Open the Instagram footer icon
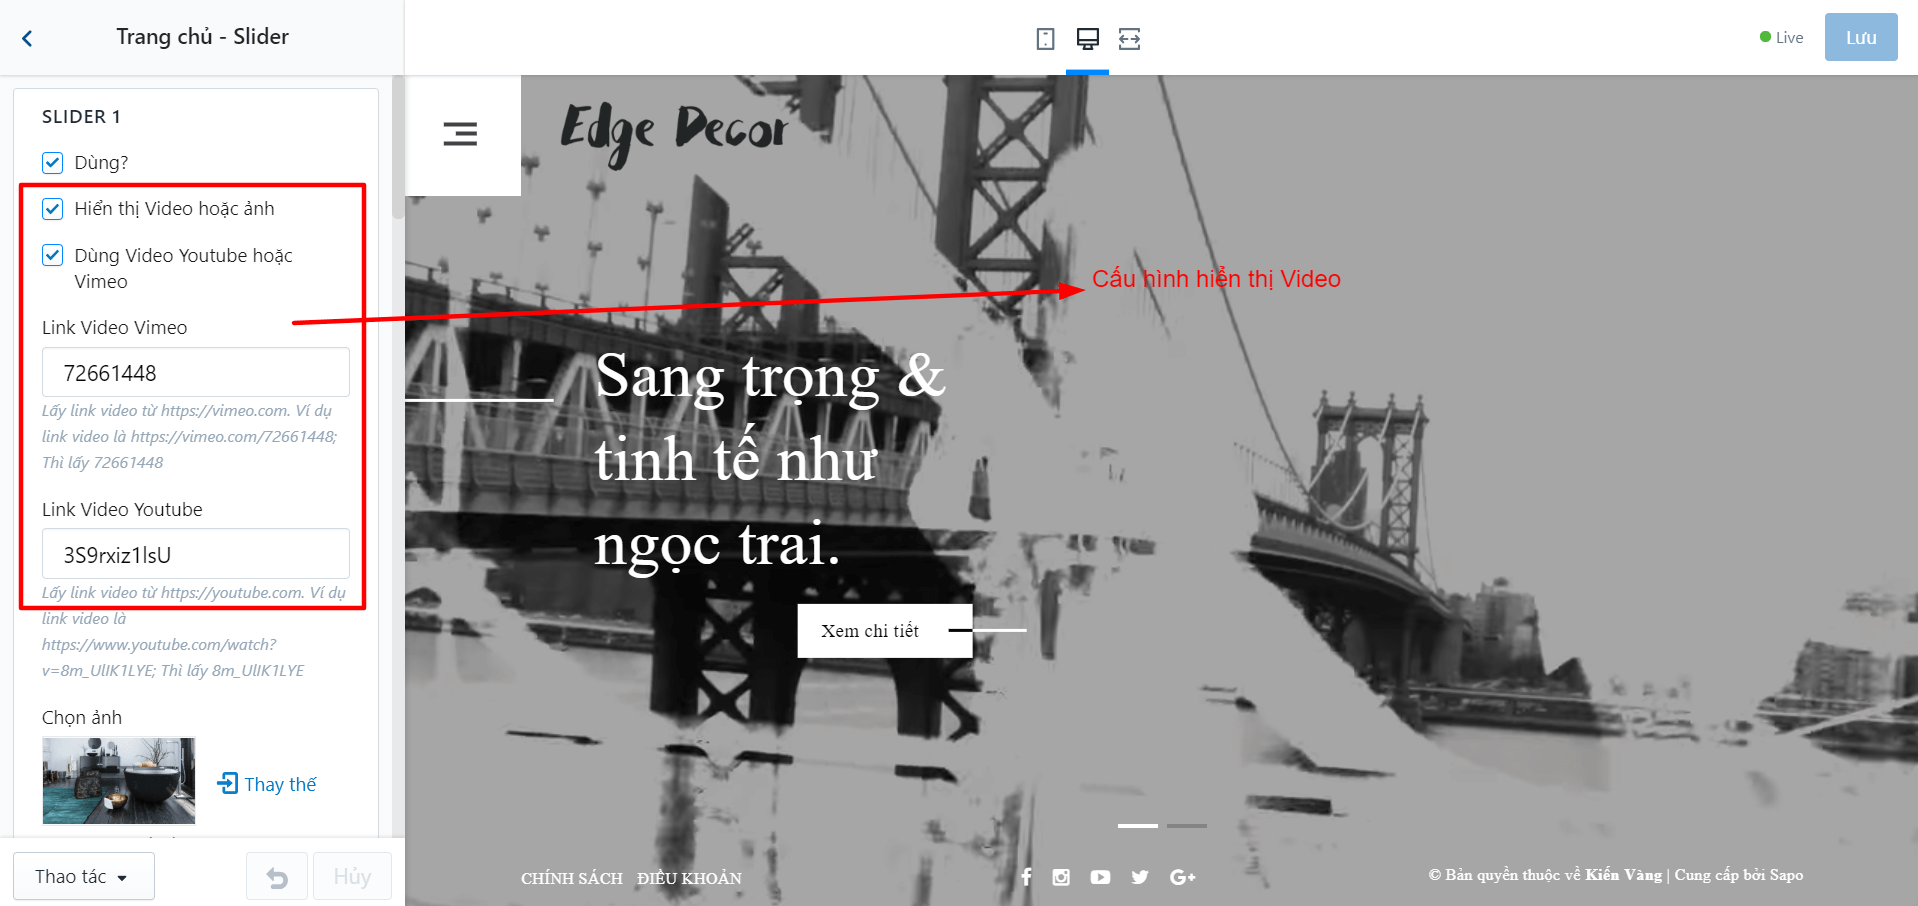The image size is (1918, 906). coord(1061,877)
